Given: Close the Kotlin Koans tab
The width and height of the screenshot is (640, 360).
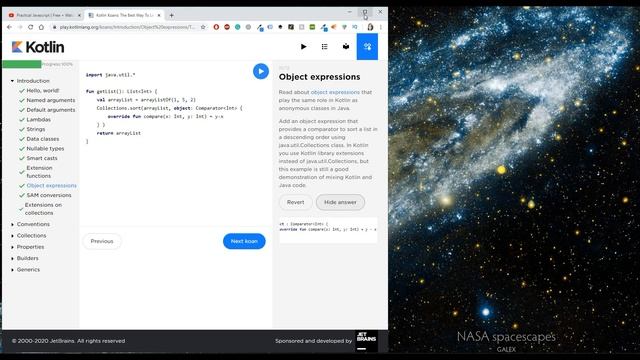Looking at the screenshot, I should click(159, 15).
